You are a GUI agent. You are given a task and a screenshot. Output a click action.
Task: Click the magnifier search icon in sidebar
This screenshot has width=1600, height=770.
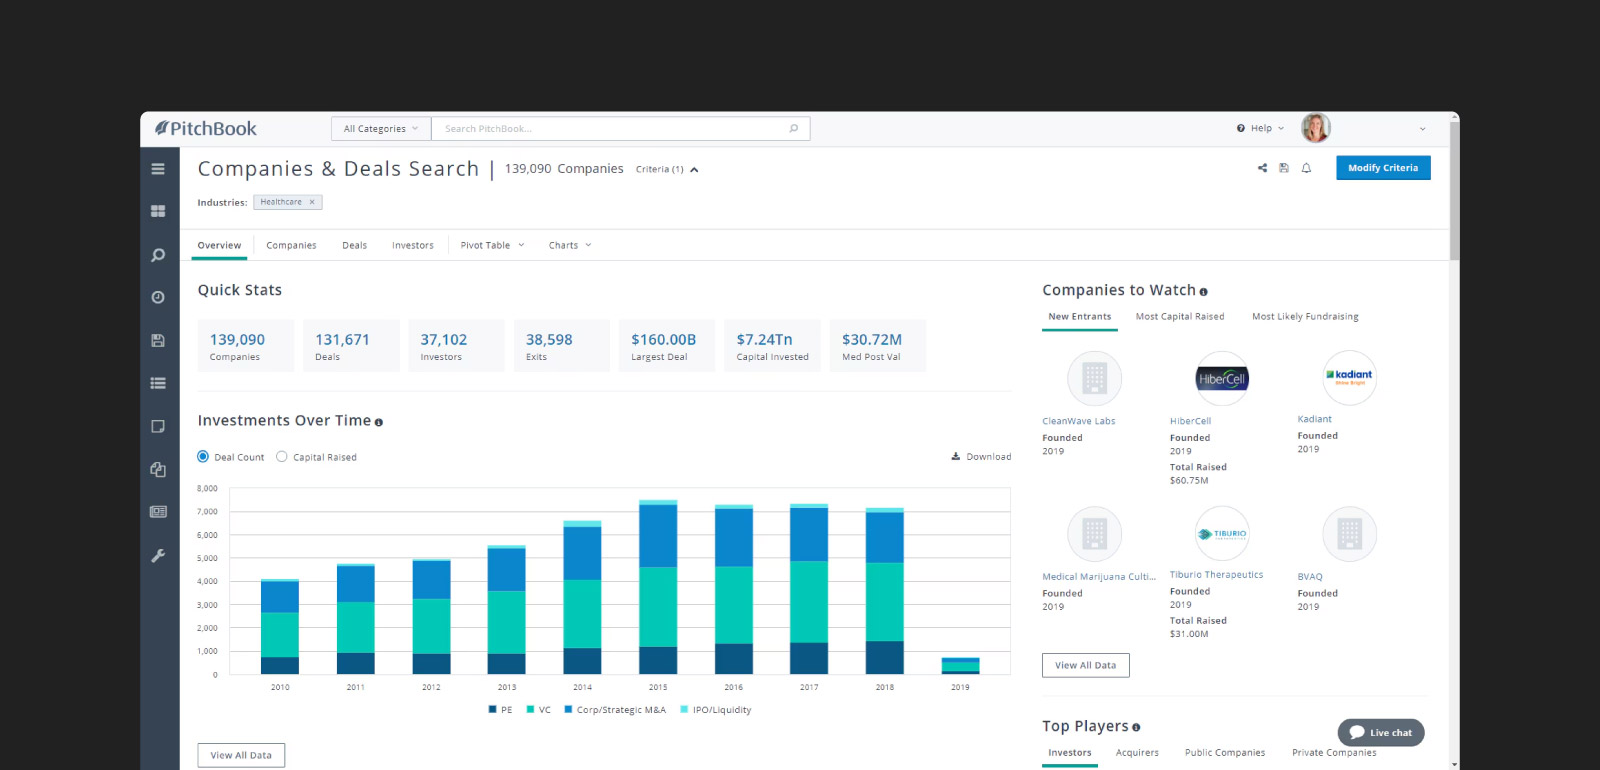pos(158,255)
